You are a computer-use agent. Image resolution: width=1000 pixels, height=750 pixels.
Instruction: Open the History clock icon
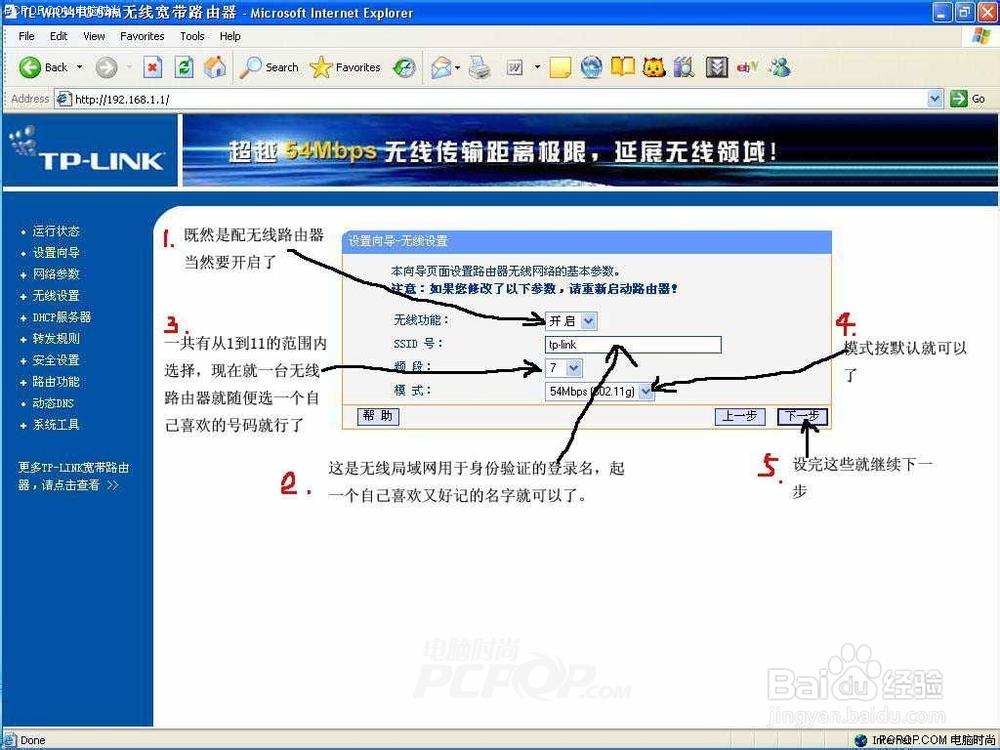point(404,67)
